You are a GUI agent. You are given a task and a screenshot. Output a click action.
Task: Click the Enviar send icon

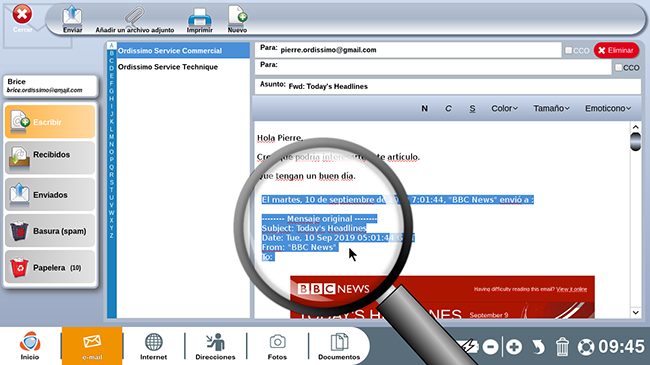(72, 19)
